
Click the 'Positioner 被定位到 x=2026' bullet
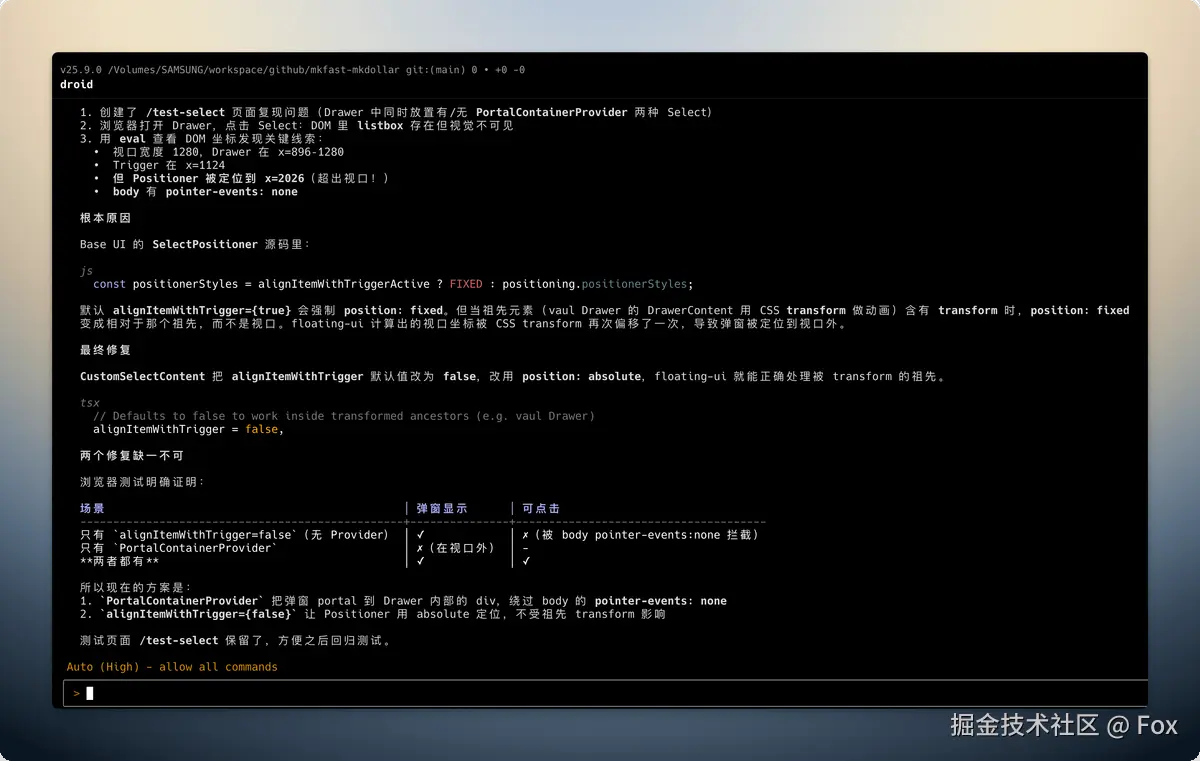coord(251,178)
